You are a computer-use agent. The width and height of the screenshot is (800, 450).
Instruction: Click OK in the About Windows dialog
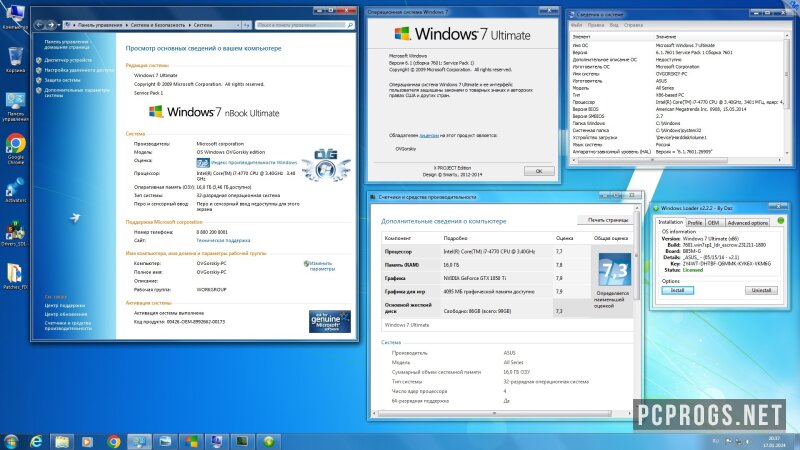pyautogui.click(x=539, y=171)
